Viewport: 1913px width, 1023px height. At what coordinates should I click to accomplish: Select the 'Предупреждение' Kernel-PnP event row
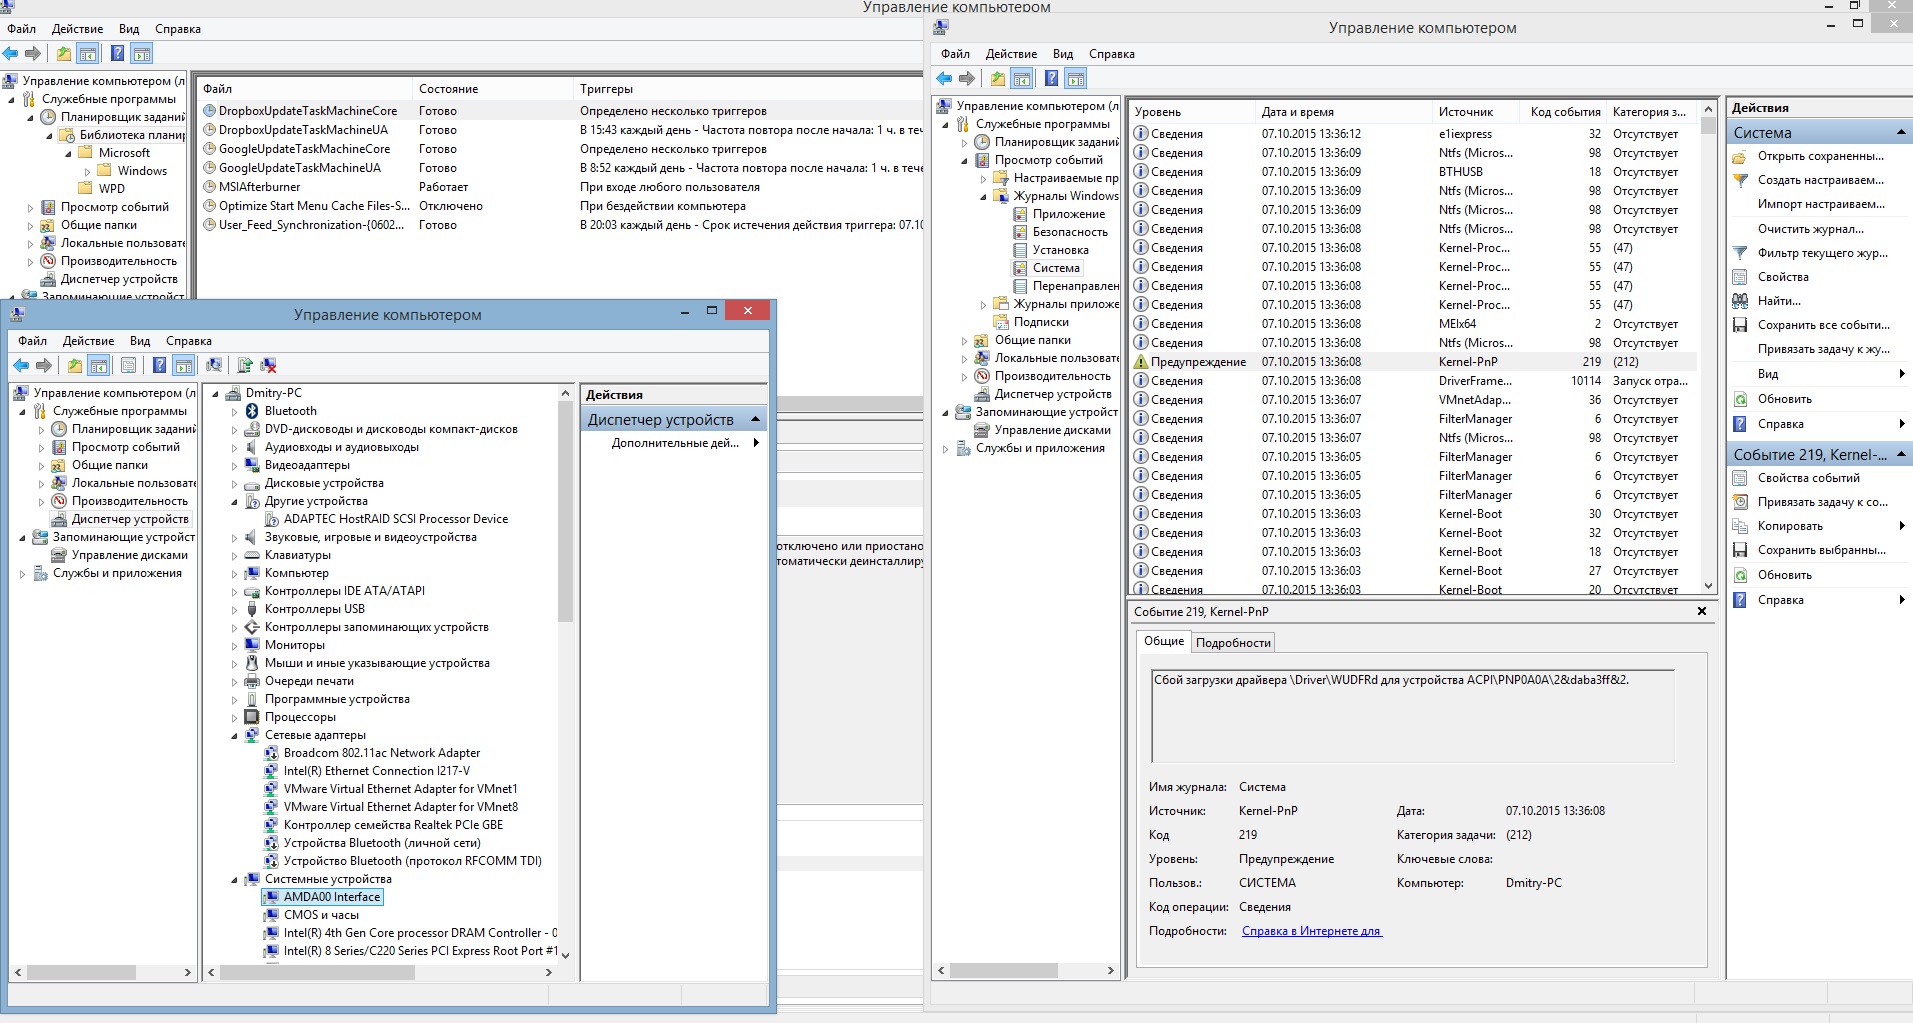[1197, 362]
